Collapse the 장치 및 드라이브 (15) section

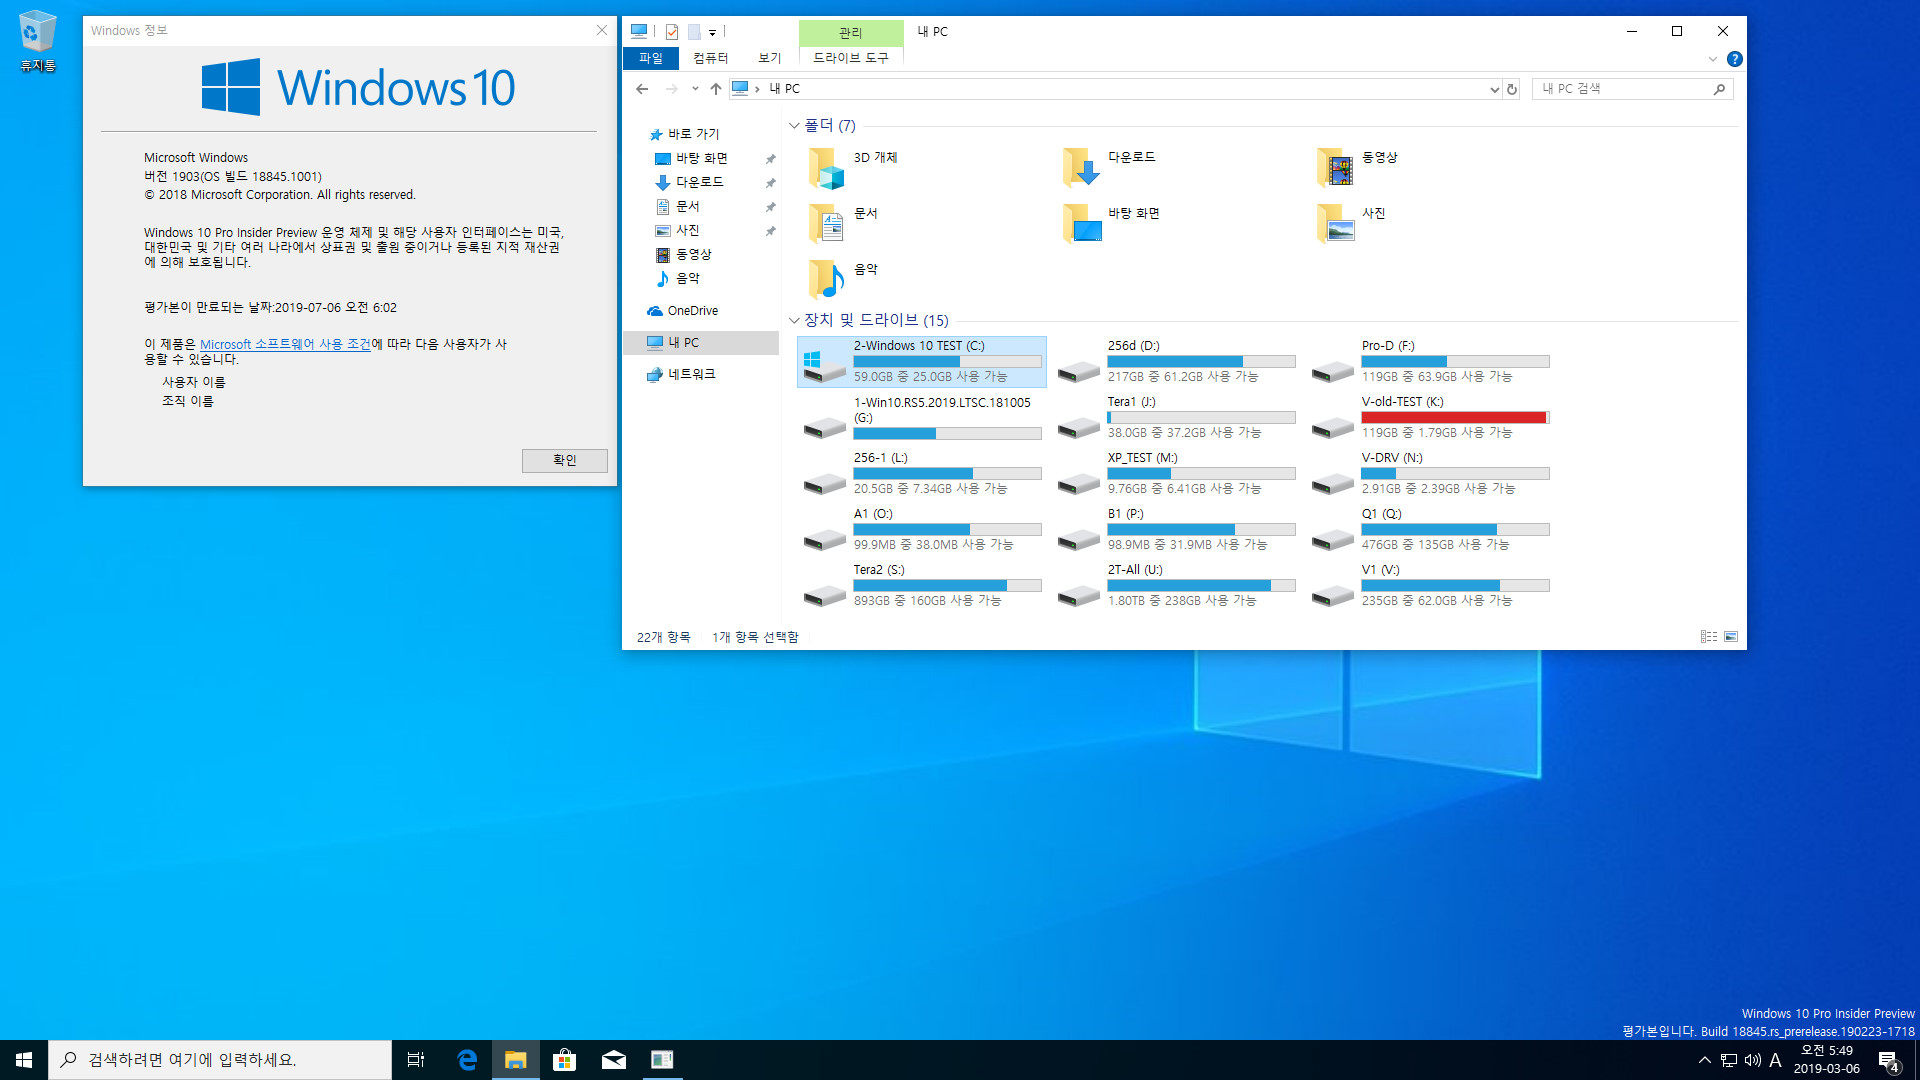pos(794,321)
